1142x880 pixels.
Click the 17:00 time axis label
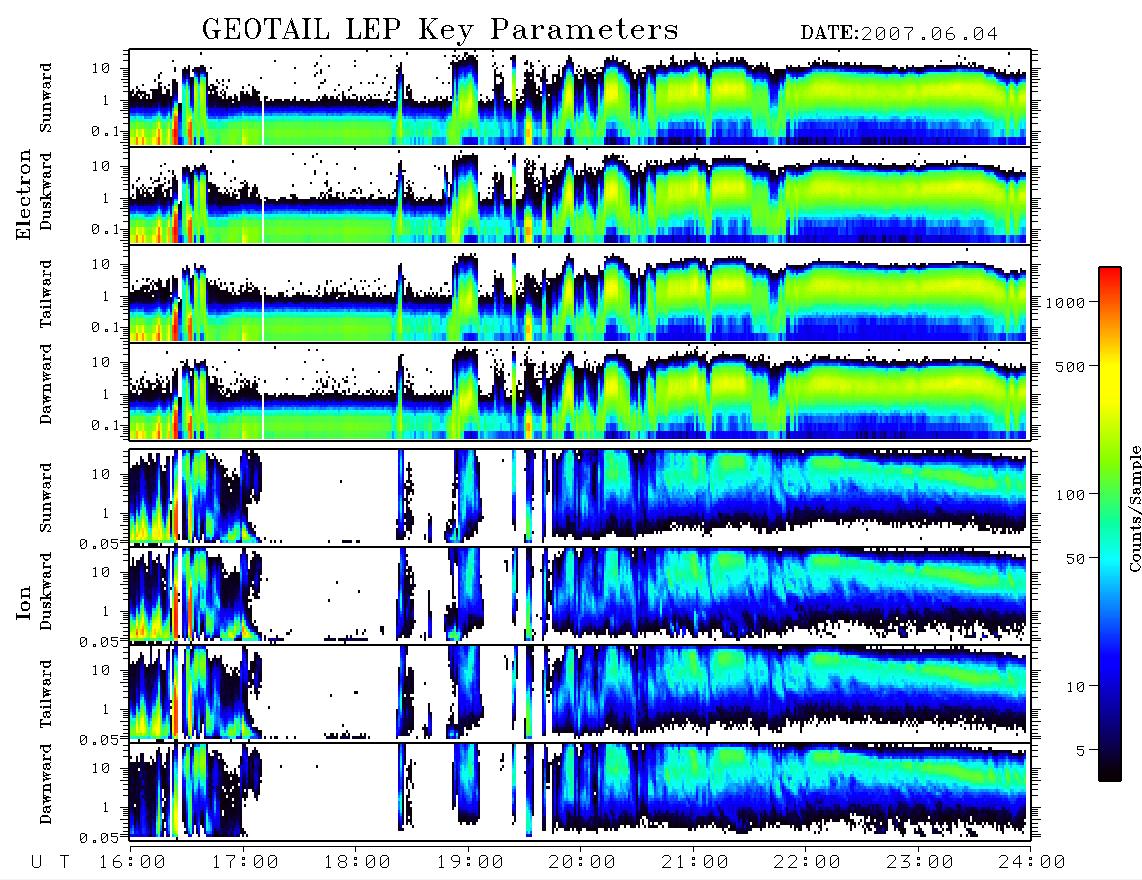point(245,862)
